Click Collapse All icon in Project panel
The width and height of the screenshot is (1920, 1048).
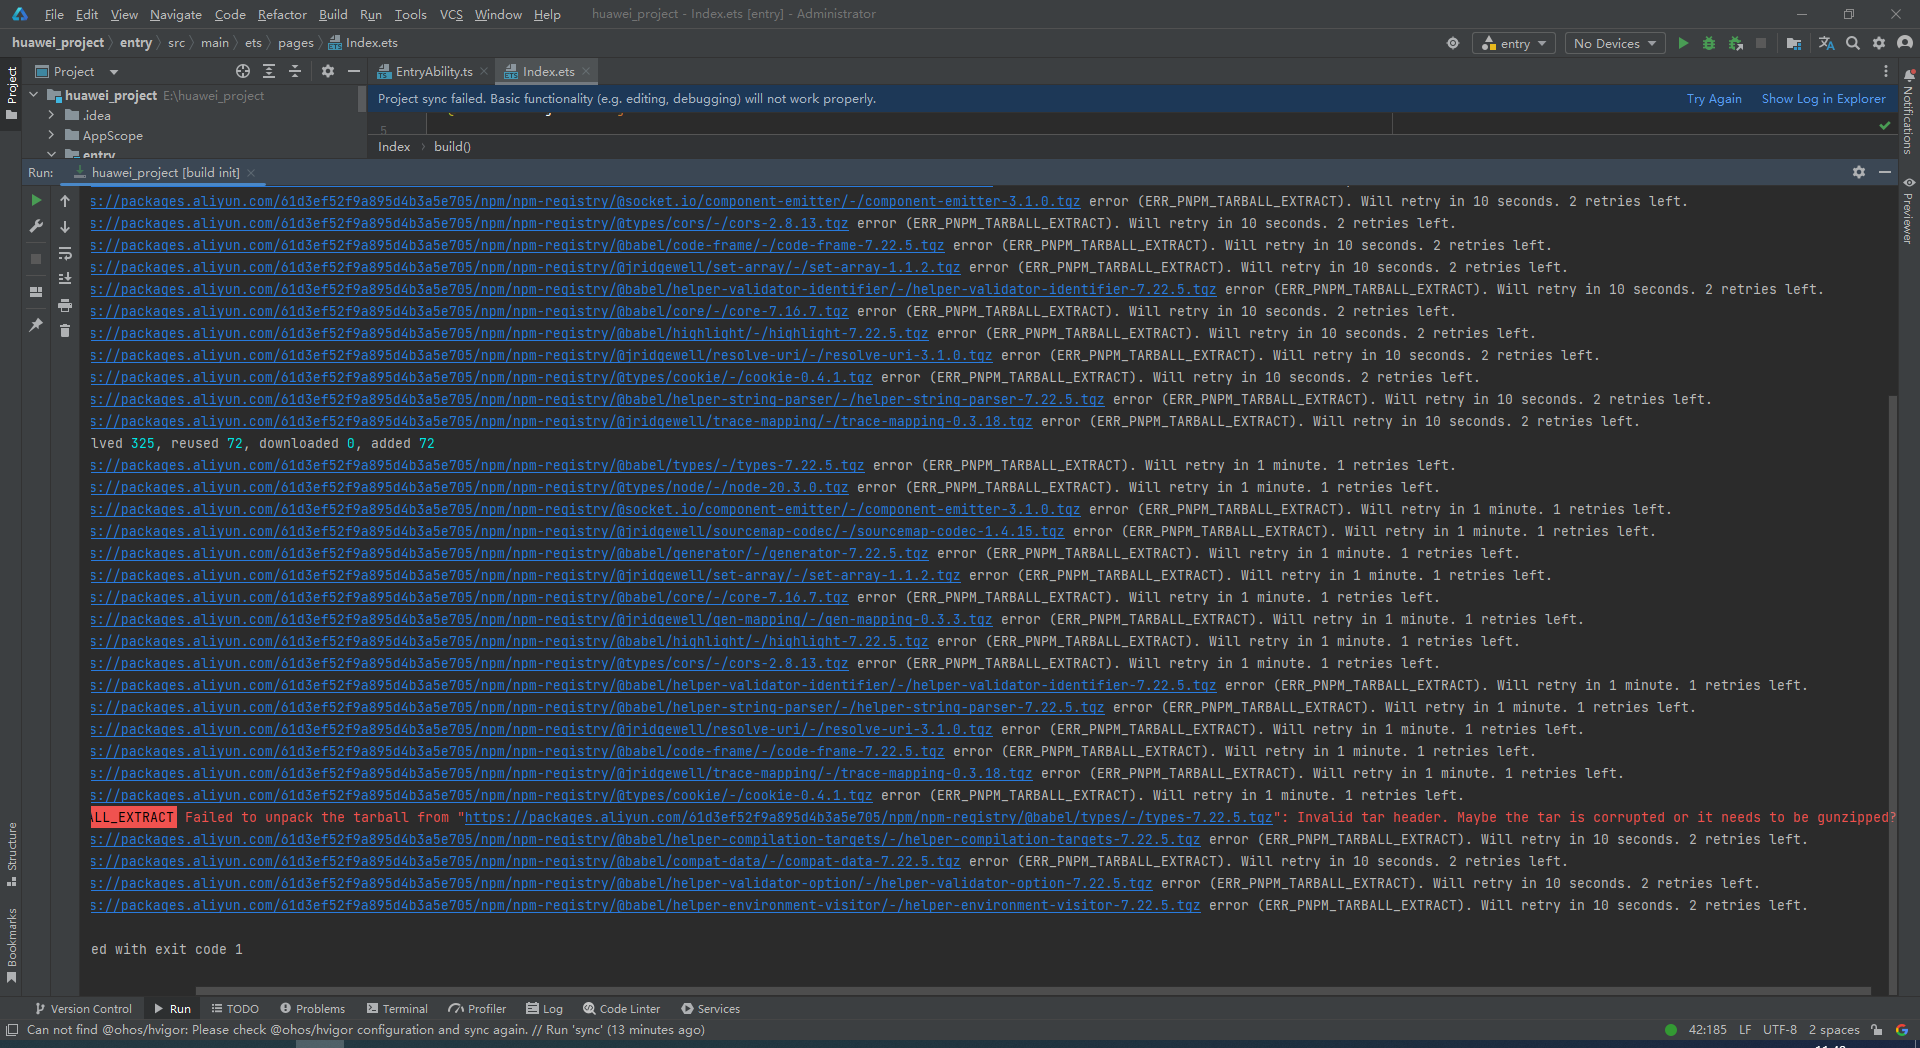click(295, 71)
